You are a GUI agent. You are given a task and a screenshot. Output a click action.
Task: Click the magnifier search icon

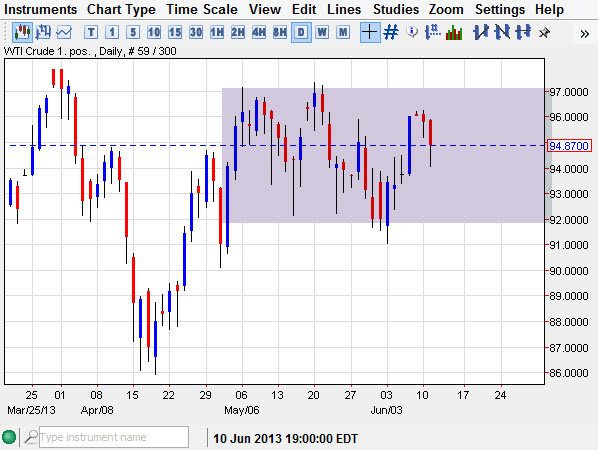(31, 437)
